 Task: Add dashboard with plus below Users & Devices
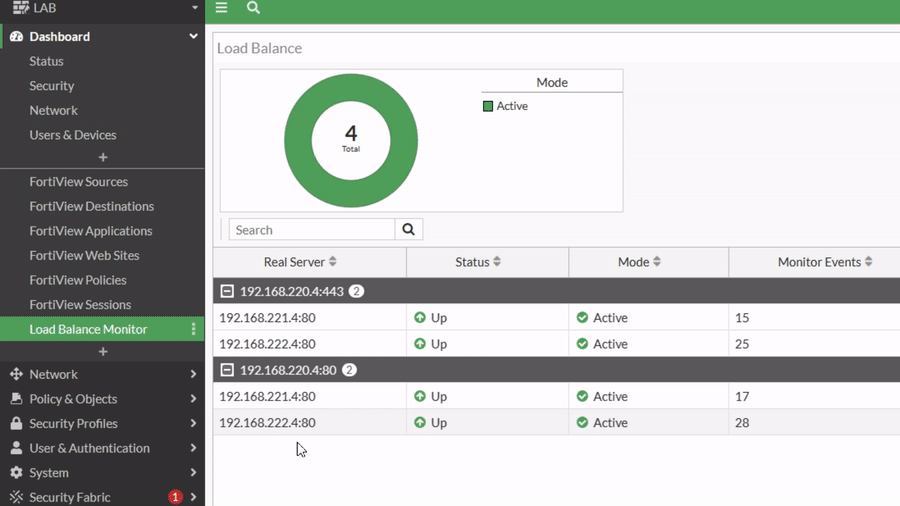coord(103,157)
